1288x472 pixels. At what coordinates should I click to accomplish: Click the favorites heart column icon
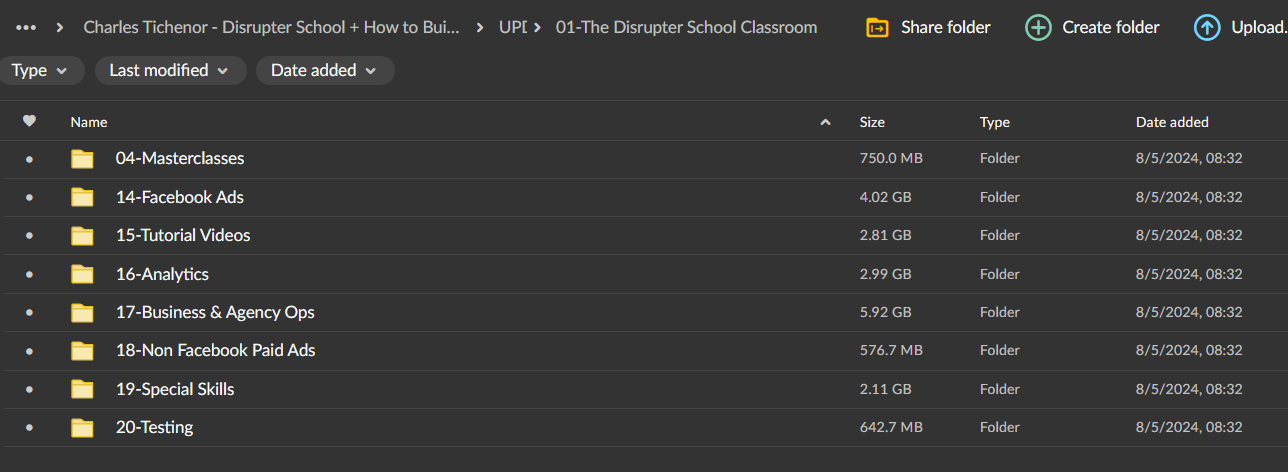point(29,122)
